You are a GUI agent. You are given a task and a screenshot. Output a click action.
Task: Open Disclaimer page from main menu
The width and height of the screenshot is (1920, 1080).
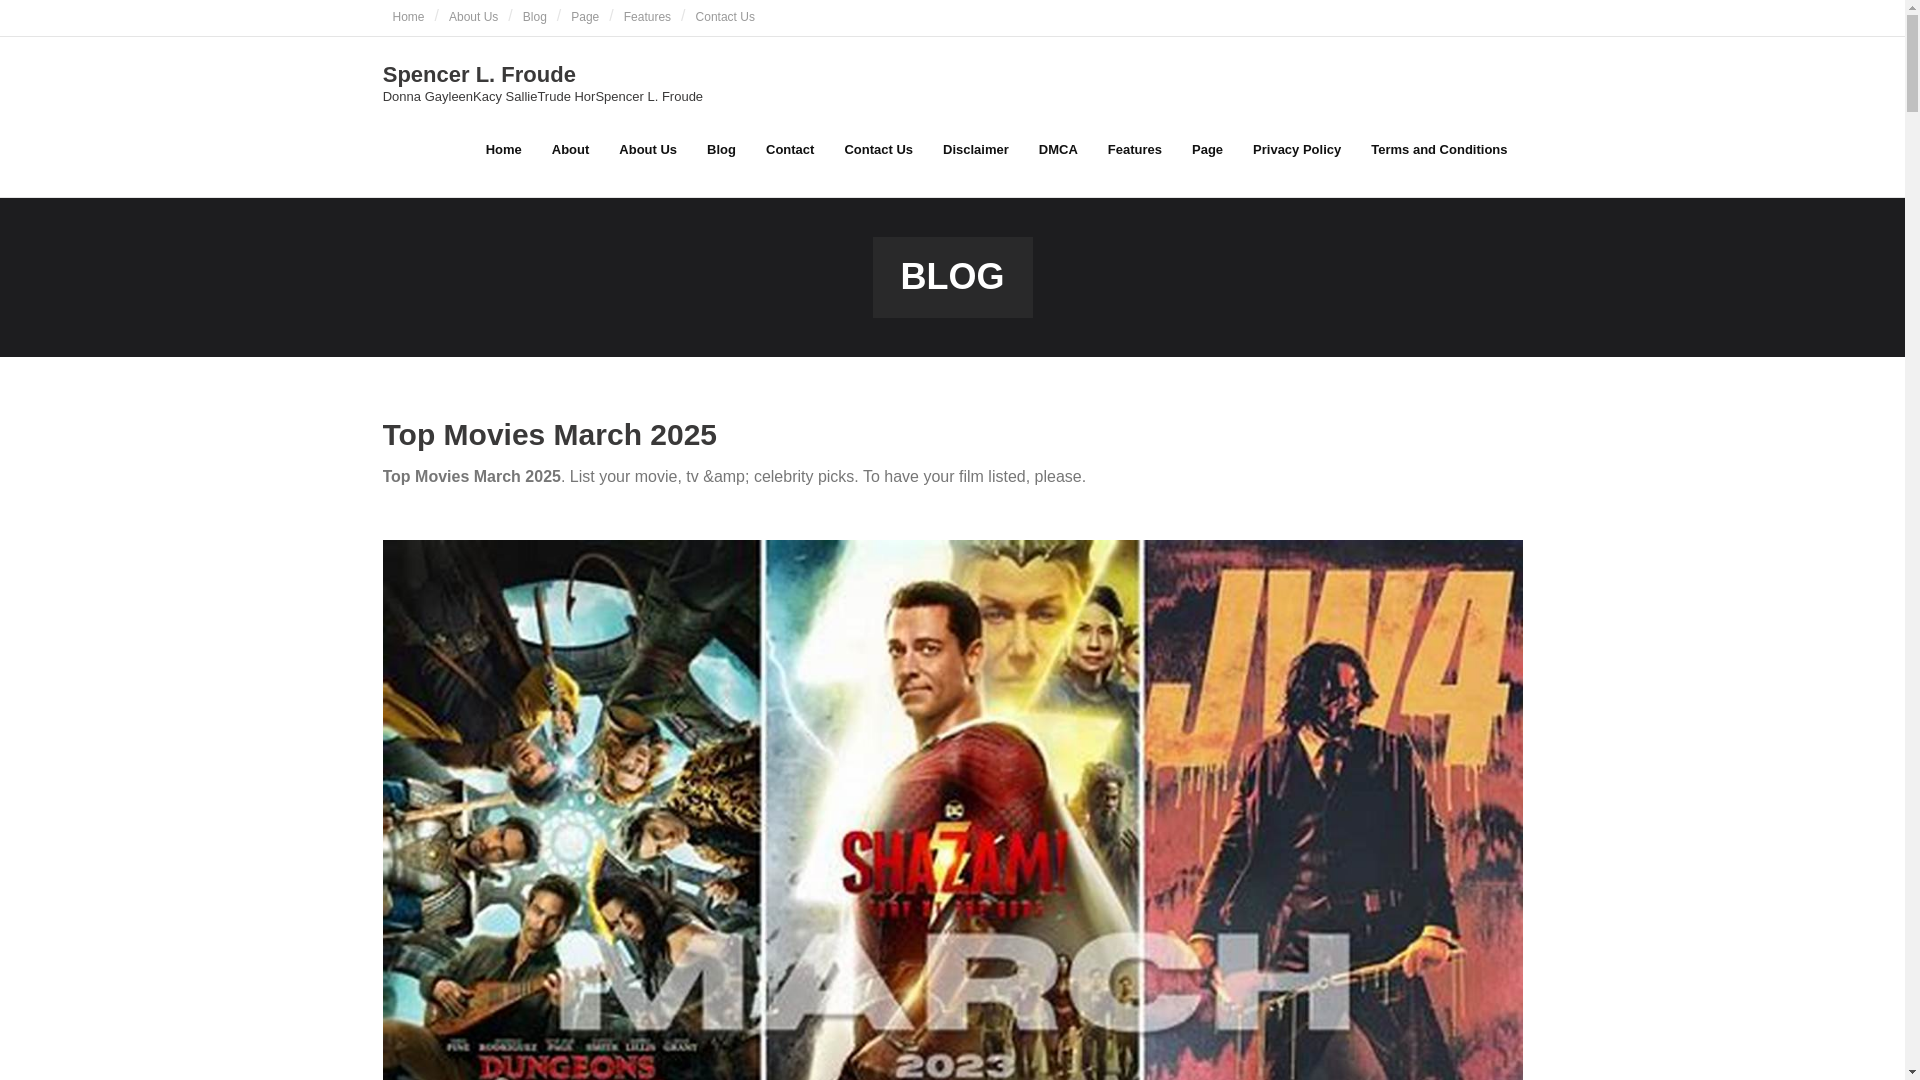tap(975, 150)
